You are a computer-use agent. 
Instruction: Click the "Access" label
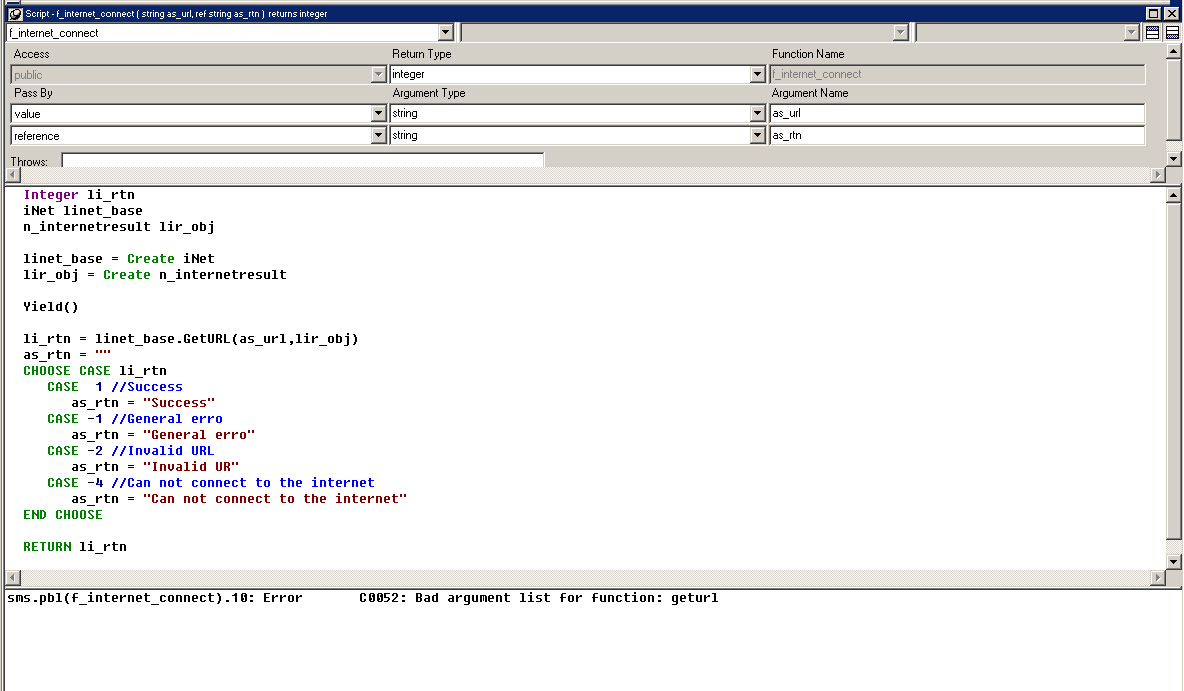(32, 54)
